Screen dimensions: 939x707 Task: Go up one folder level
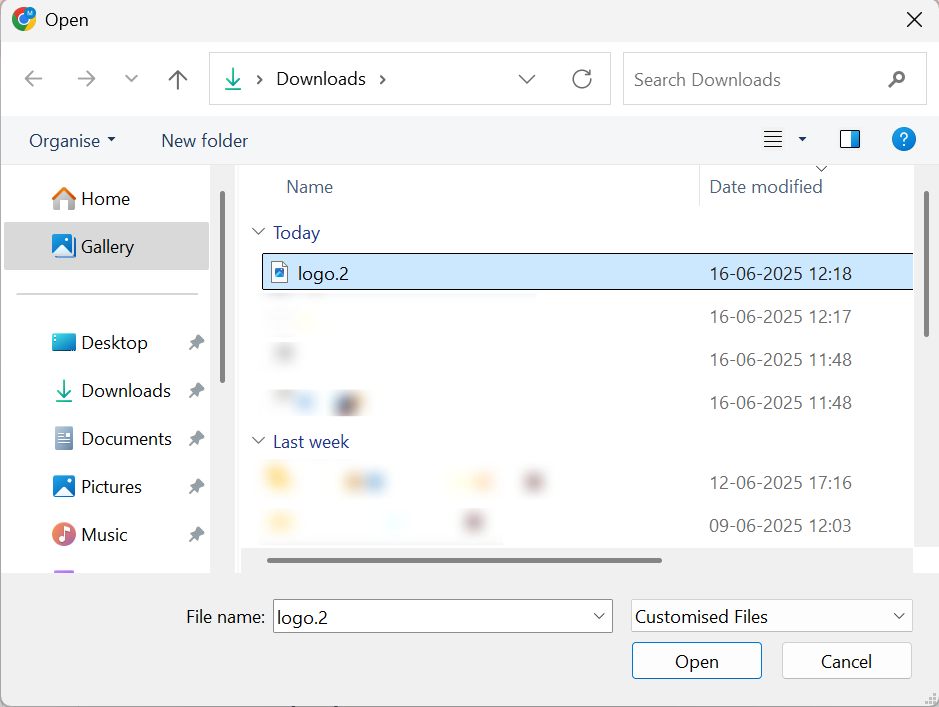point(178,79)
